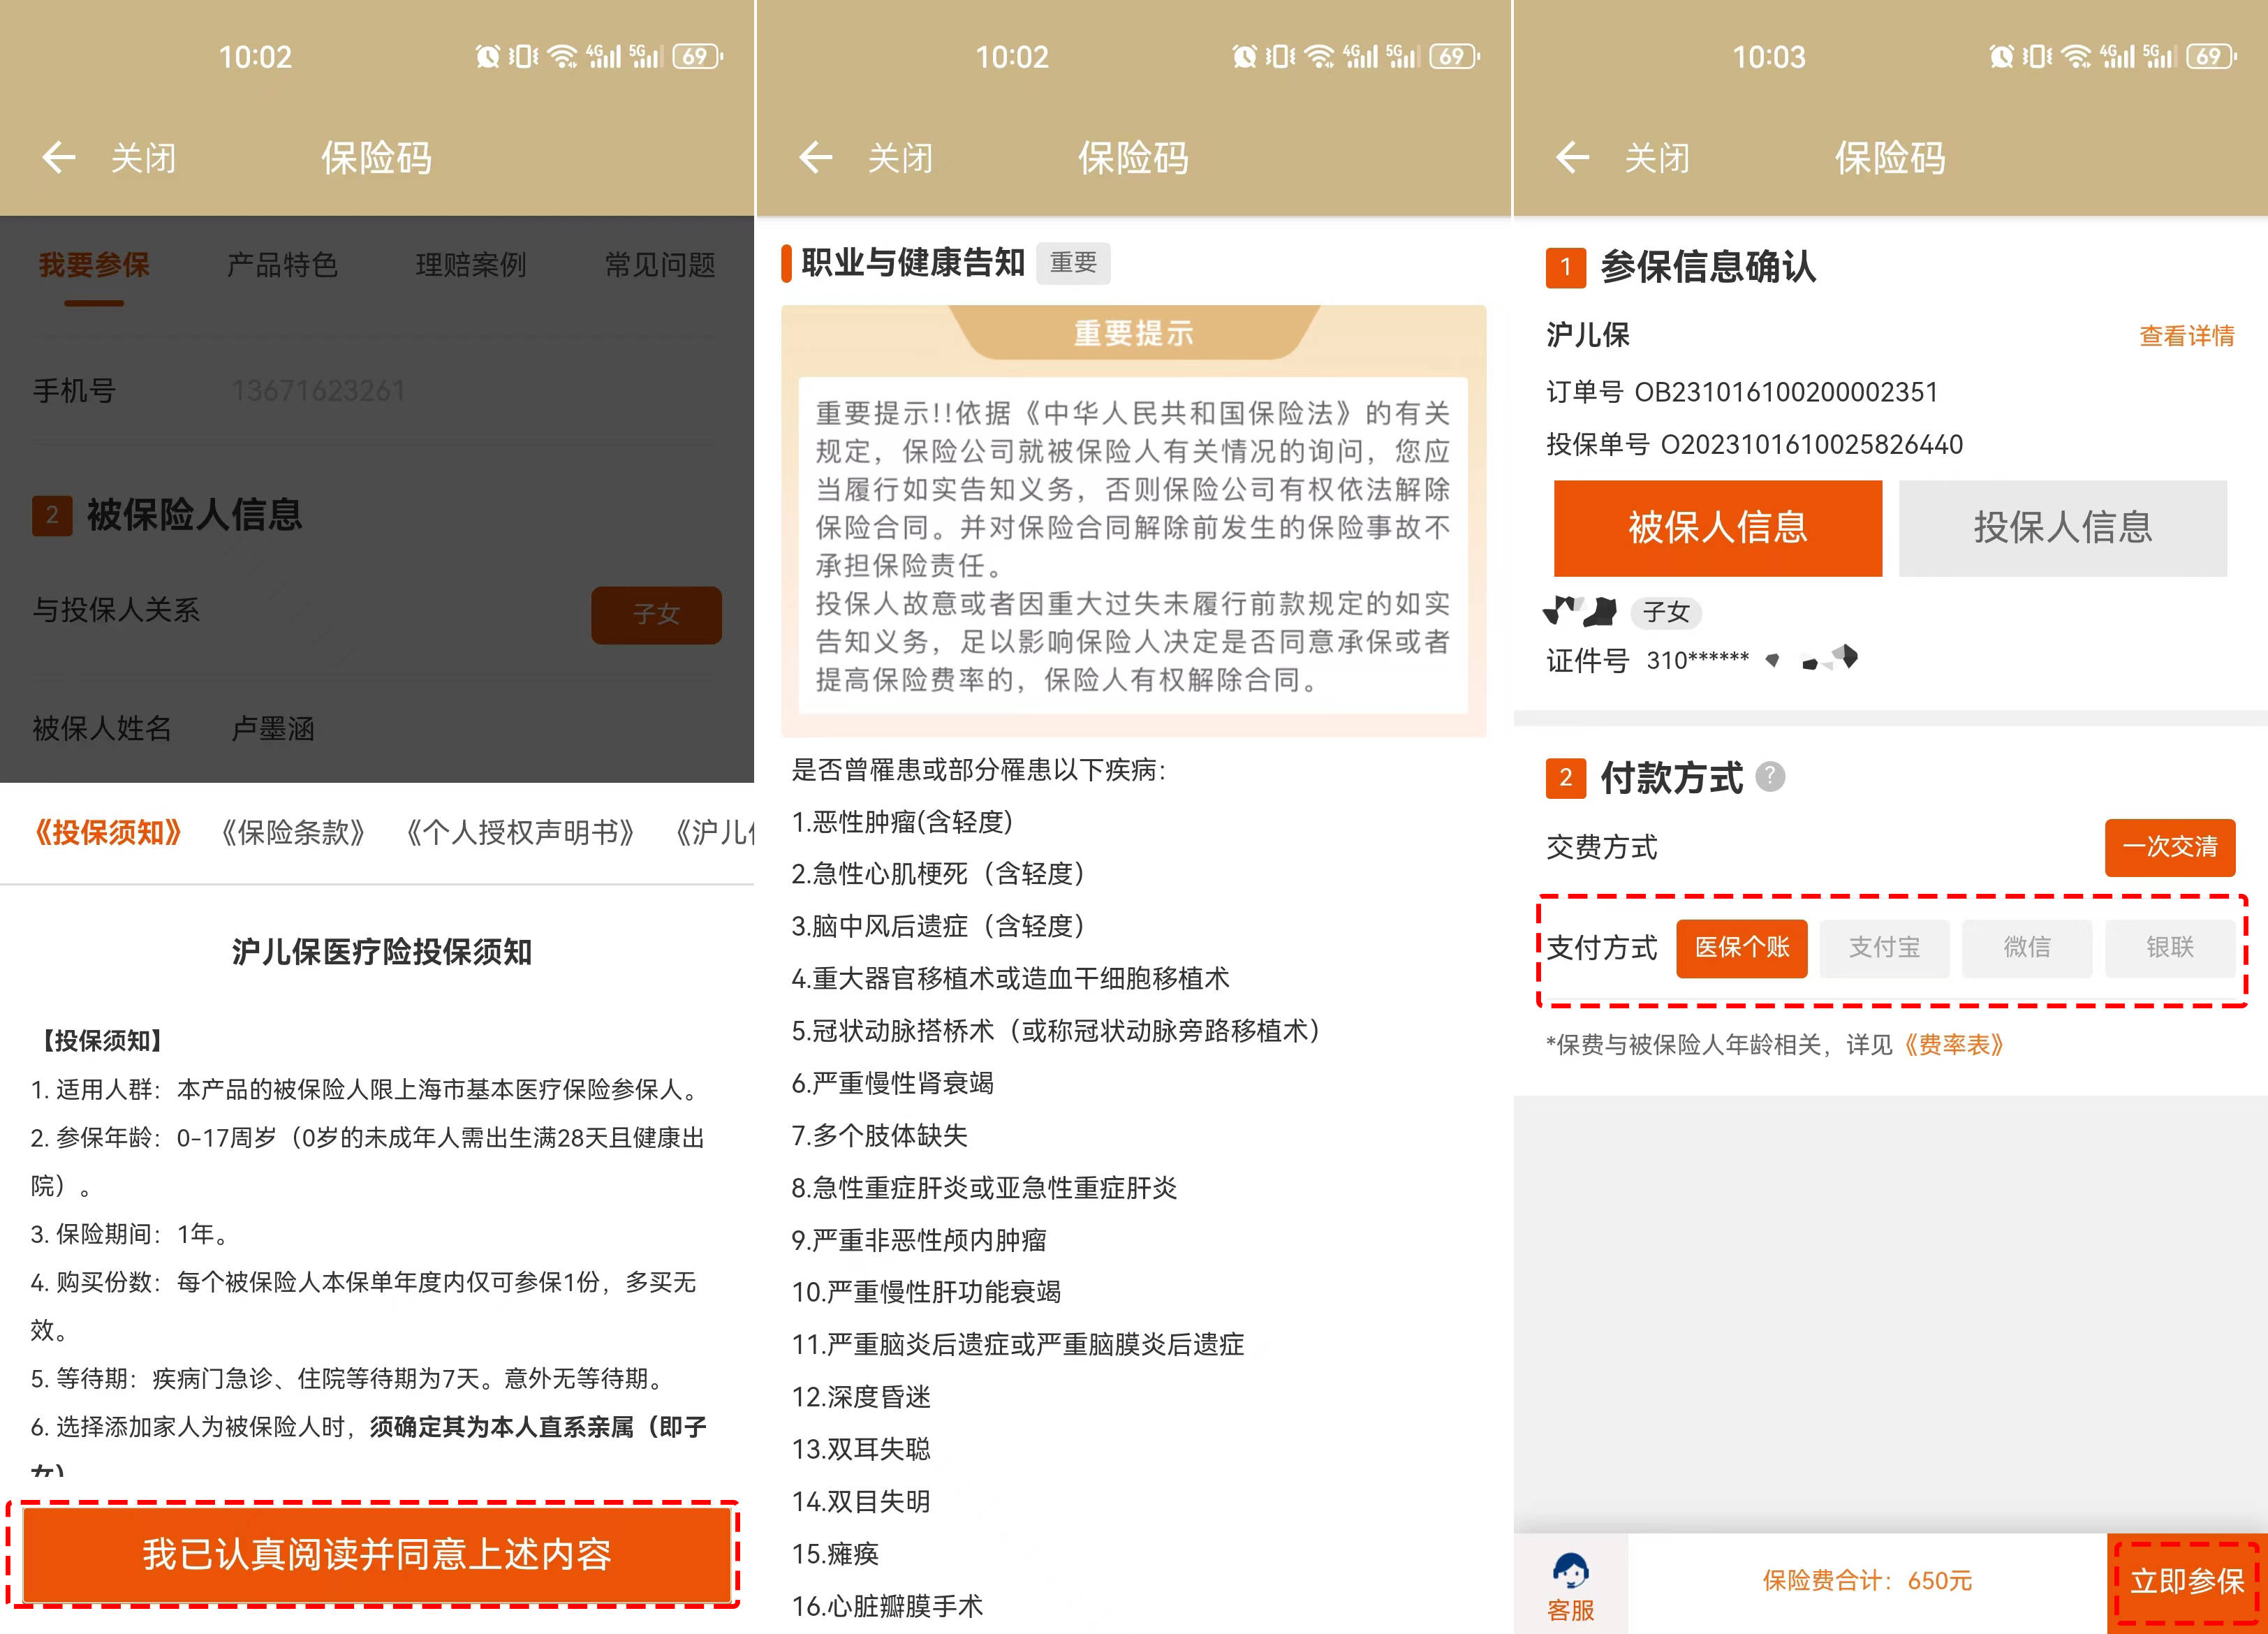
Task: Switch to 投保人信息 tab
Action: 2062,528
